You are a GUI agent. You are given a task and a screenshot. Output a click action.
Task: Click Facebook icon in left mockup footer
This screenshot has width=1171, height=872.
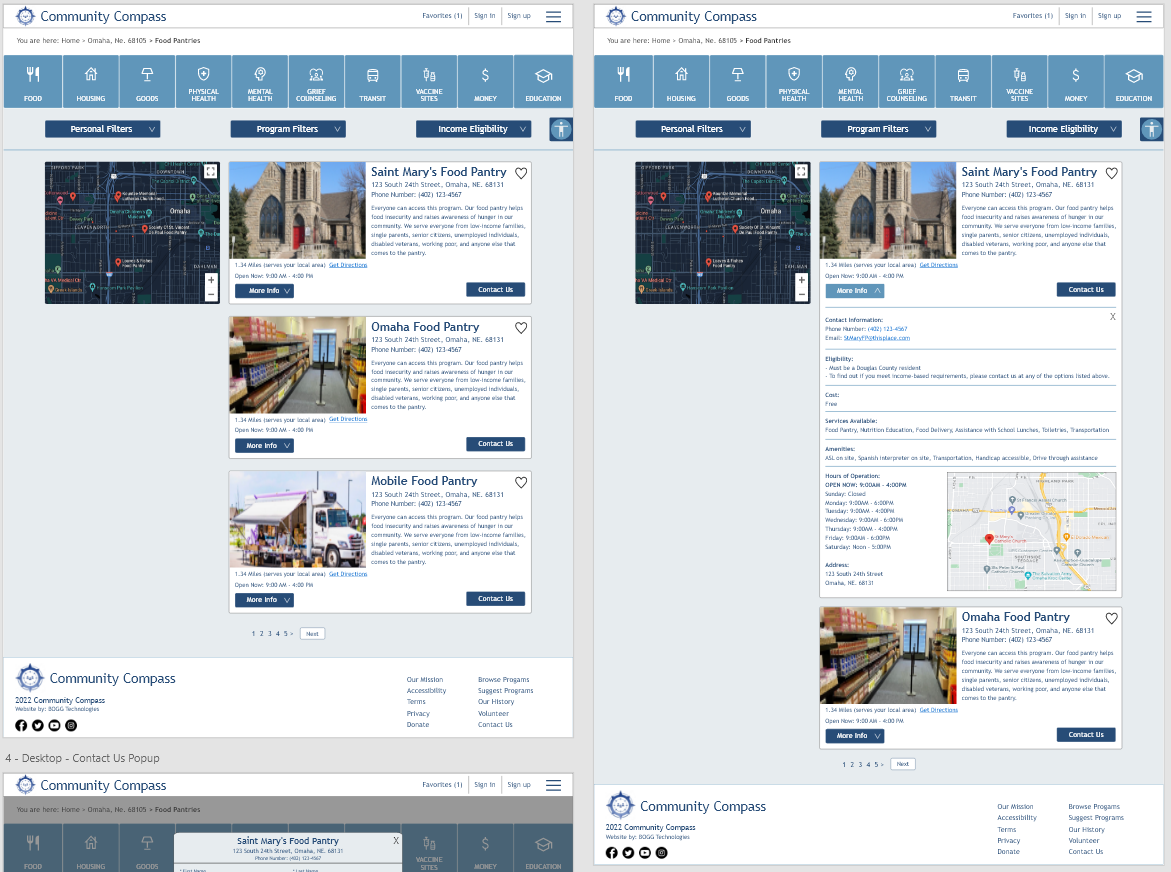click(x=21, y=726)
